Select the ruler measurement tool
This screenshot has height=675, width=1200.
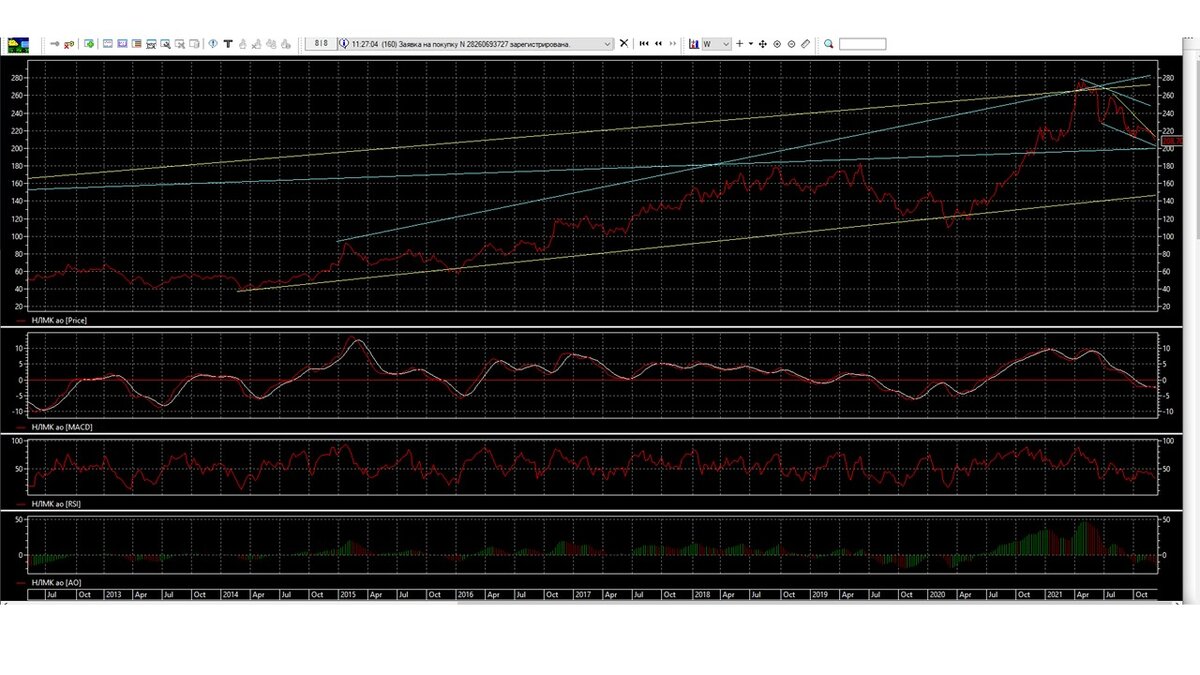[805, 44]
